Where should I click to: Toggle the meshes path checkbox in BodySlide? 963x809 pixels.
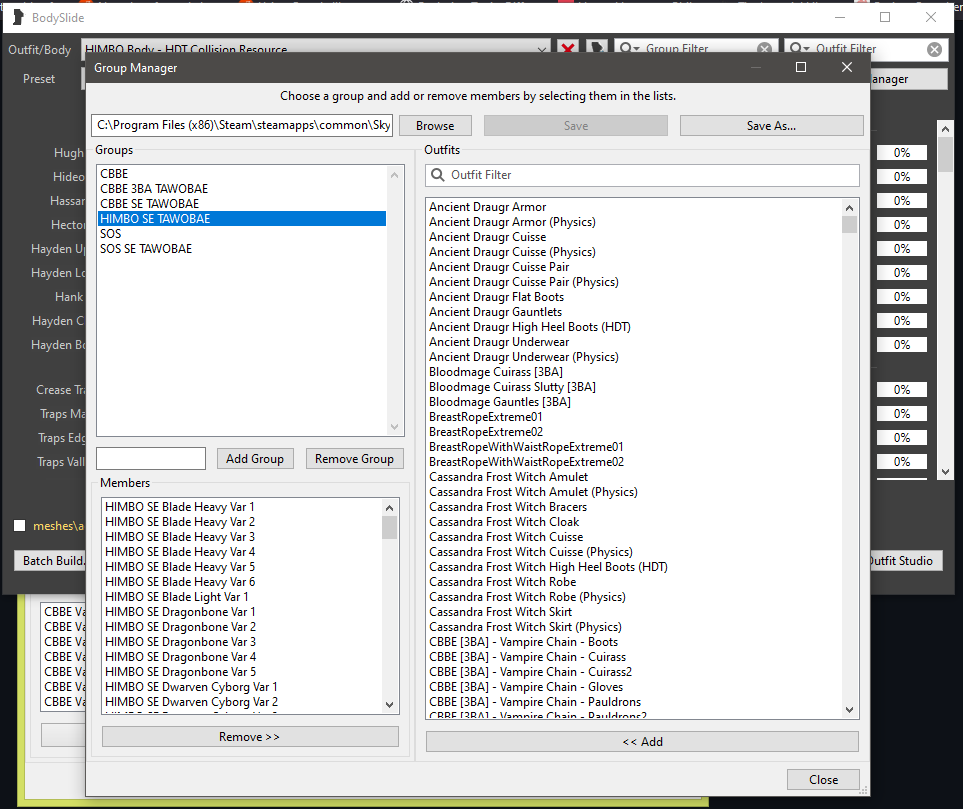pos(20,526)
